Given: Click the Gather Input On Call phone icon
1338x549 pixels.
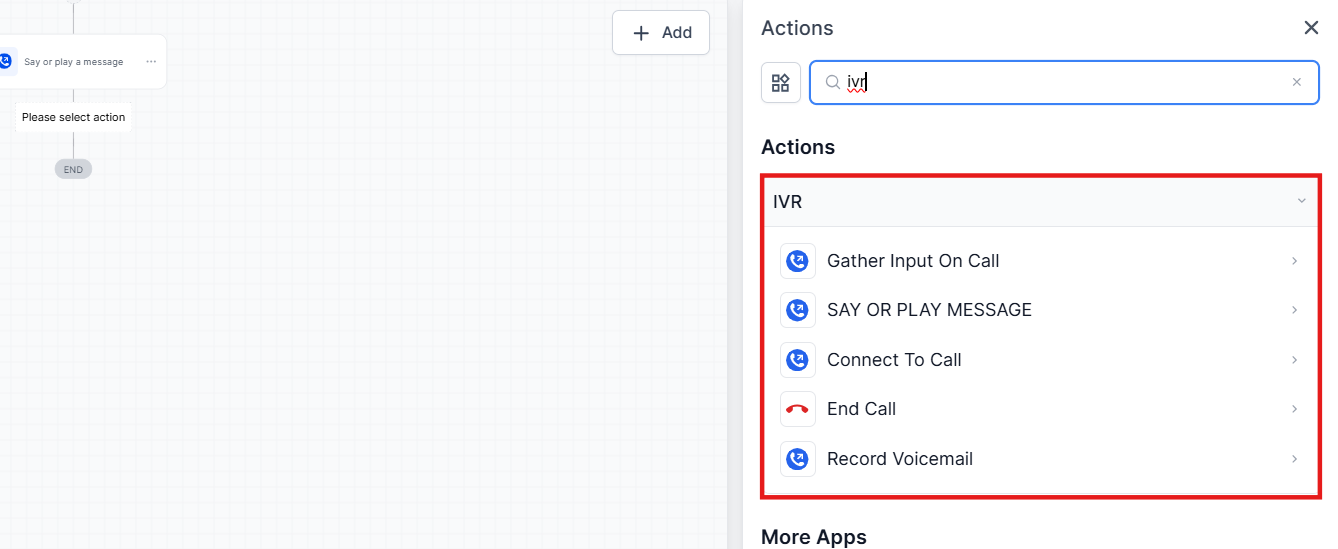Looking at the screenshot, I should pos(797,261).
